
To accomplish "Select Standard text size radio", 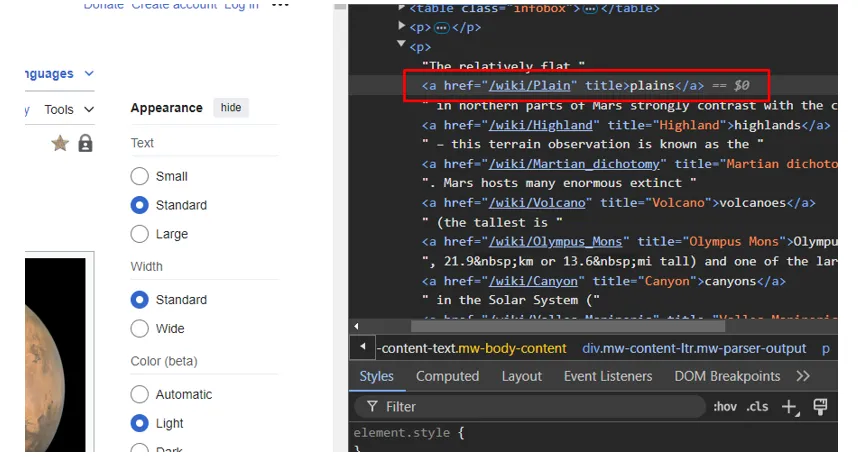I will (x=140, y=205).
